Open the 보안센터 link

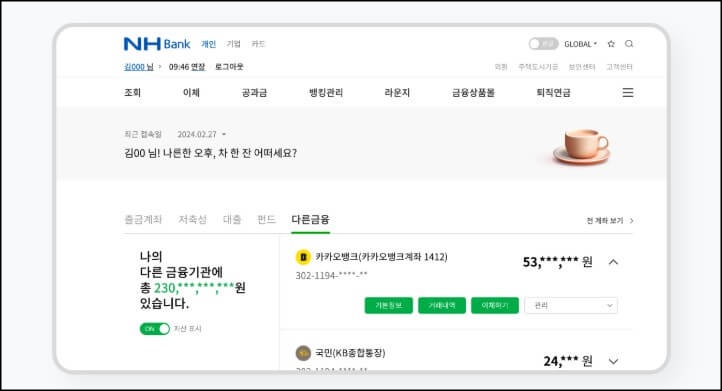(582, 67)
